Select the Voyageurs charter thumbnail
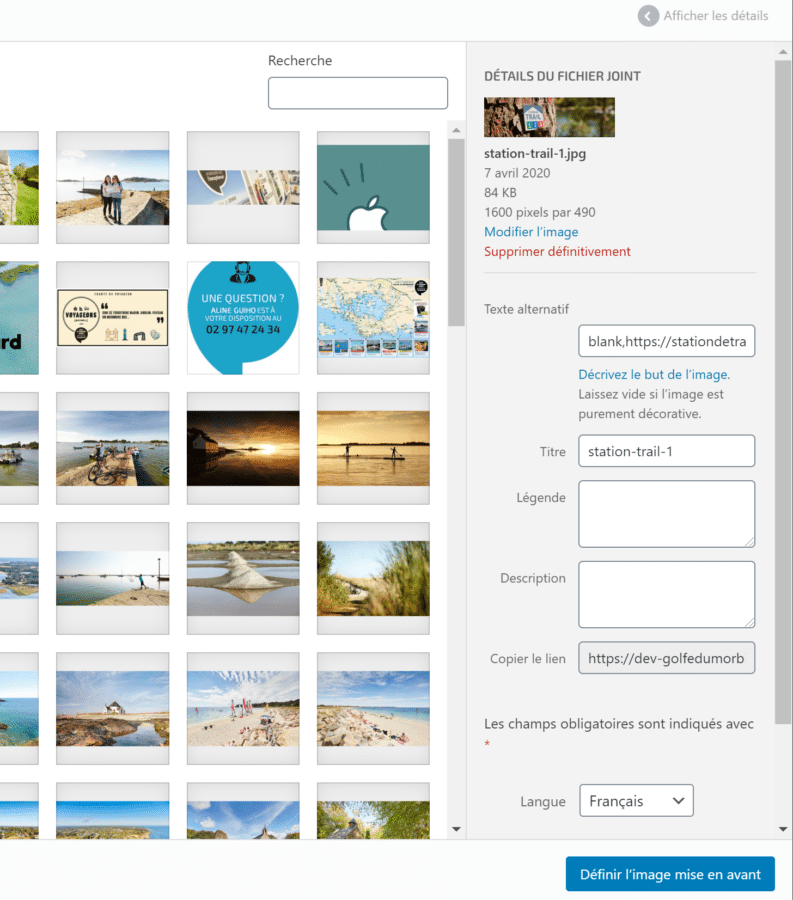This screenshot has height=900, width=793. 112,318
